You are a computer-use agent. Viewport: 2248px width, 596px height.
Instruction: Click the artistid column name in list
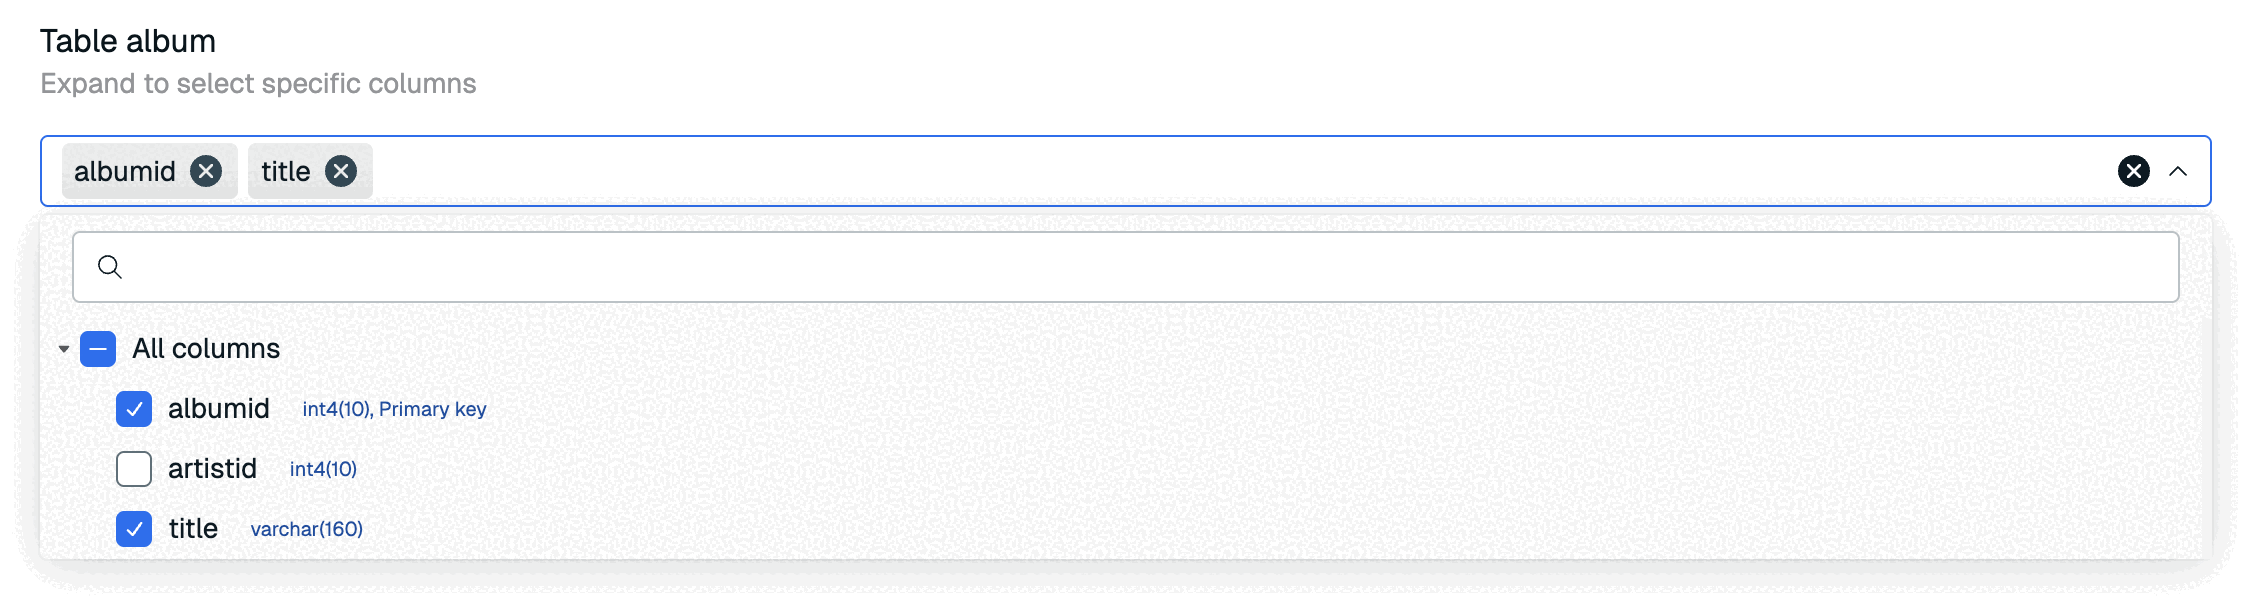click(212, 469)
